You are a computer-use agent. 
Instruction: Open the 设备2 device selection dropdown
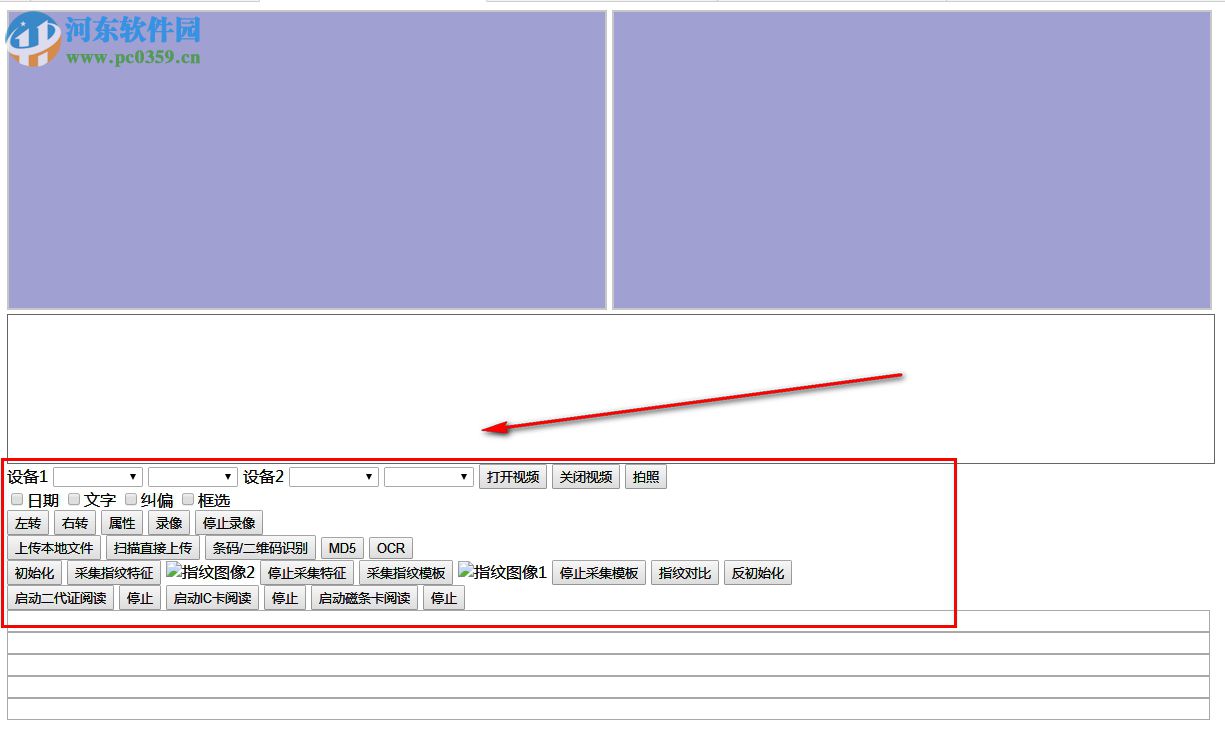tap(333, 477)
